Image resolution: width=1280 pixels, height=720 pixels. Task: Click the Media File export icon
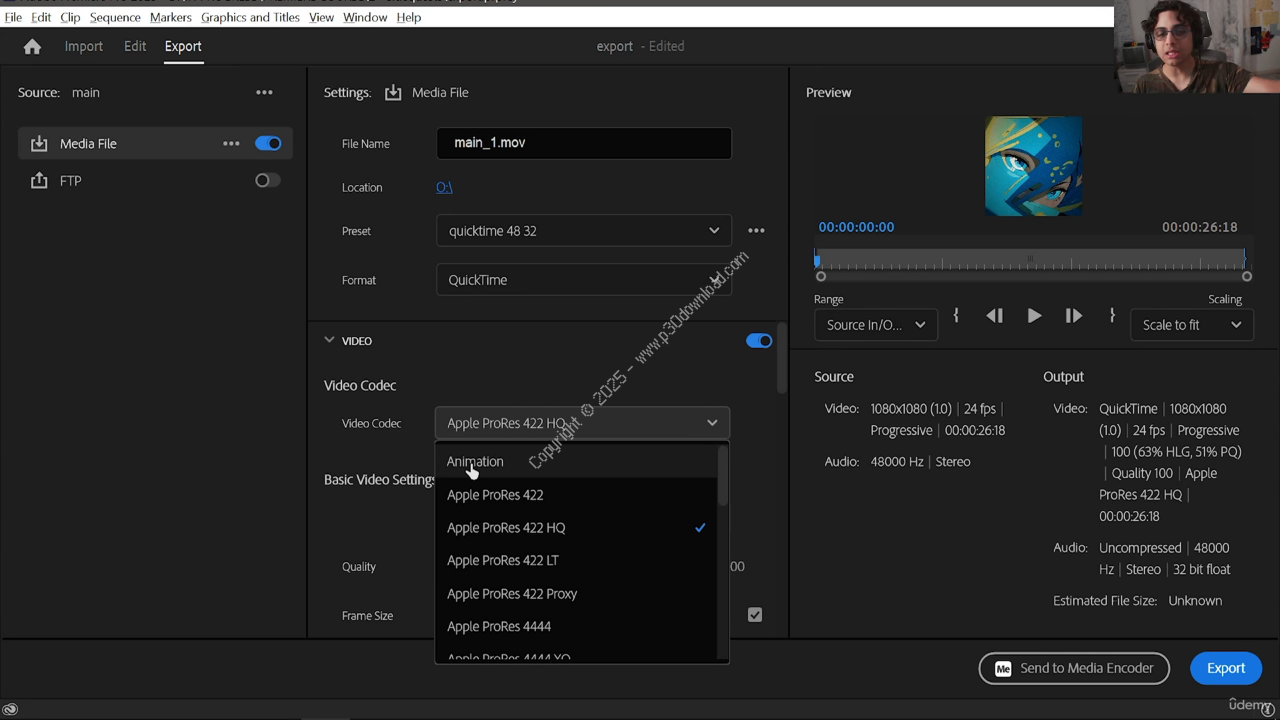click(38, 143)
